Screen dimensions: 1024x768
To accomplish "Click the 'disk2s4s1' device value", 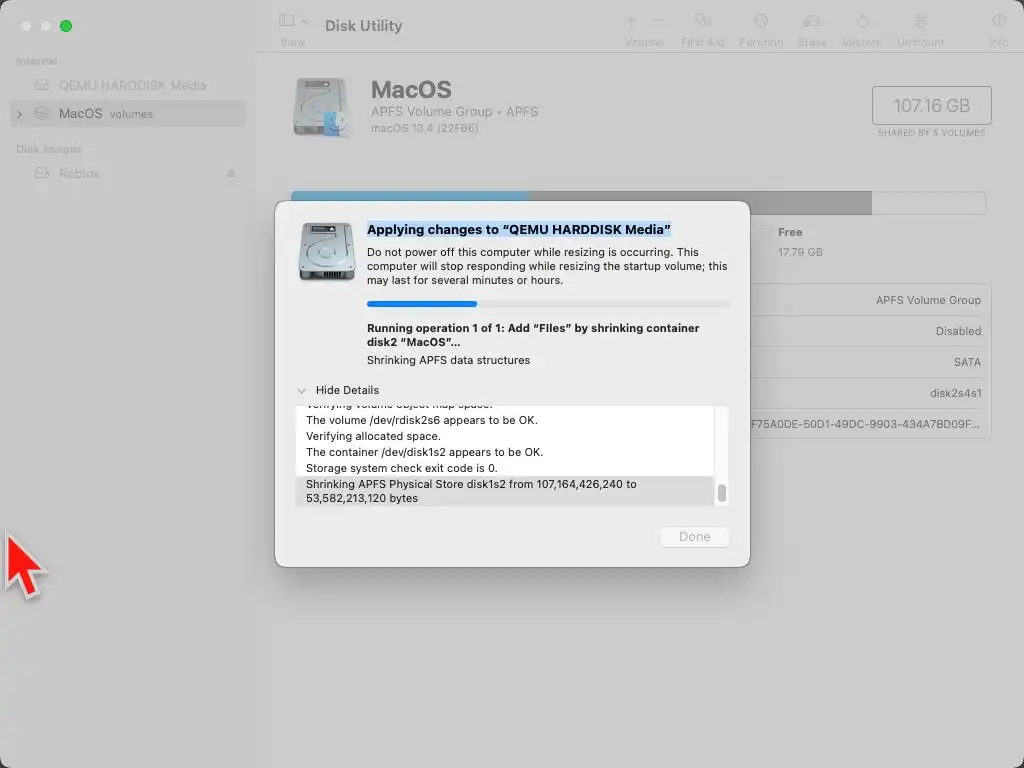I will click(955, 393).
